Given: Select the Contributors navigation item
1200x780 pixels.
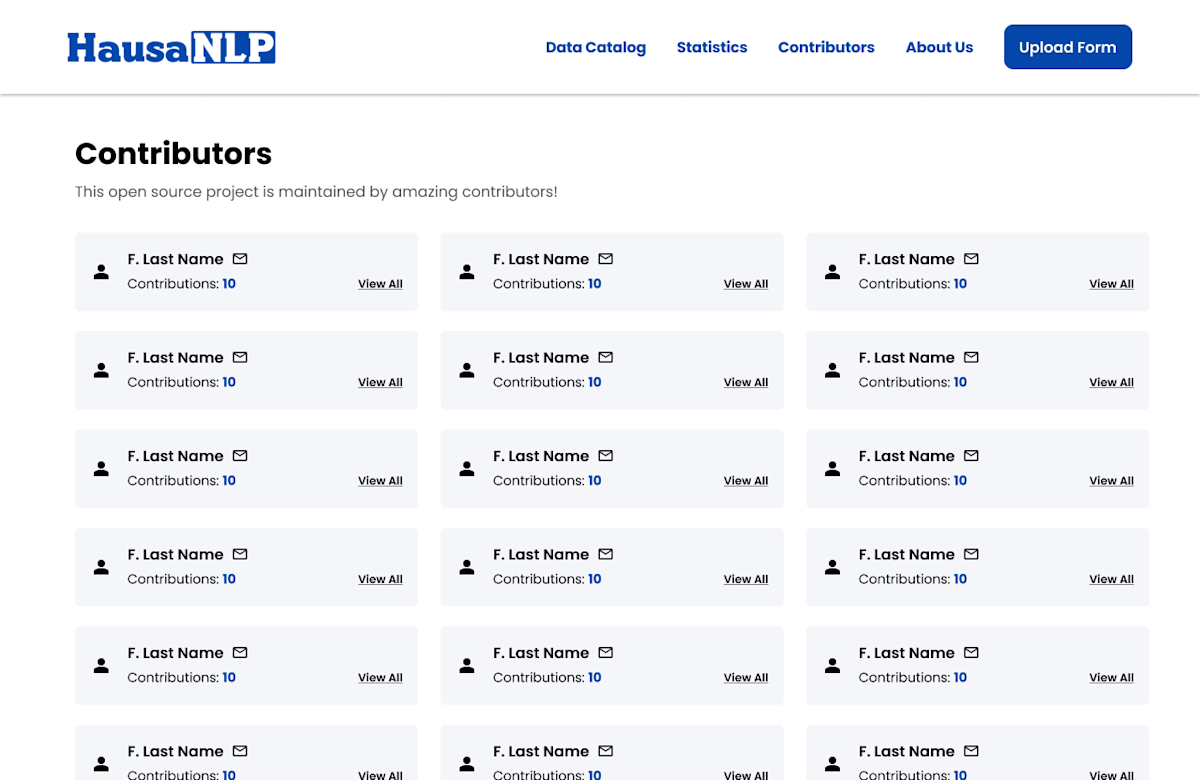Looking at the screenshot, I should 826,47.
